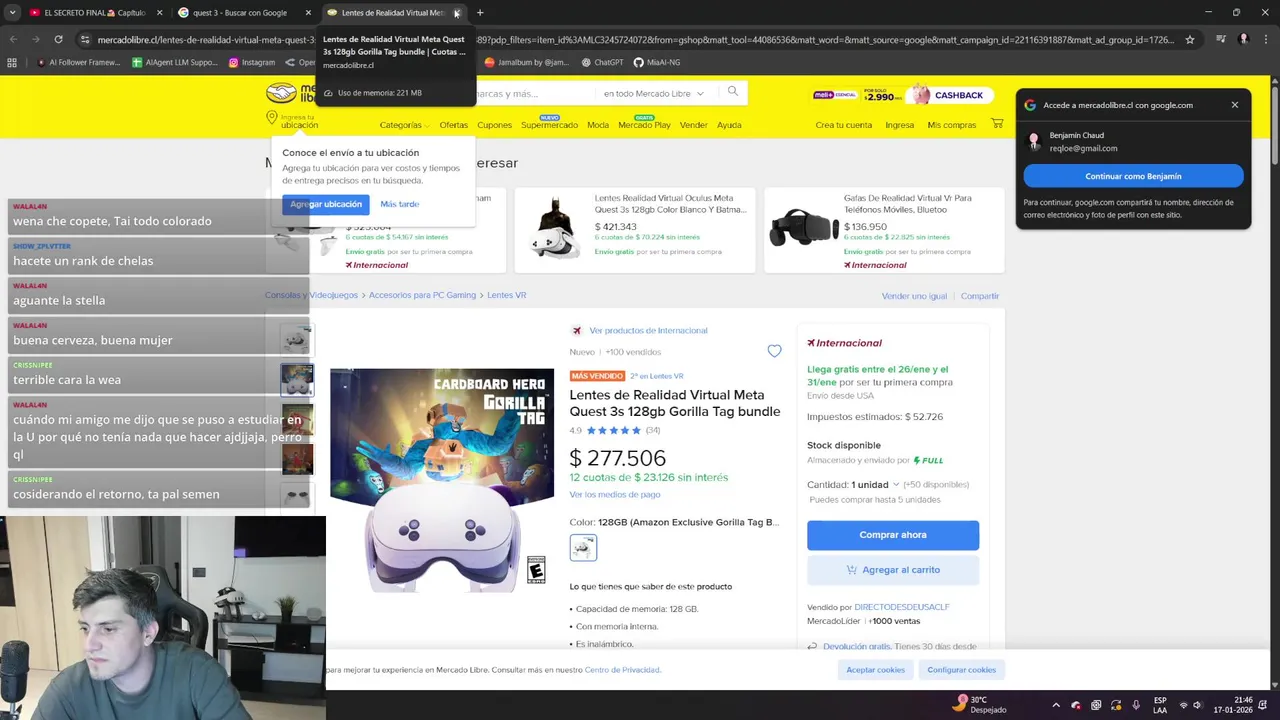Open seller DIRECTODESDEUSACLF link
Image resolution: width=1280 pixels, height=720 pixels.
901,607
